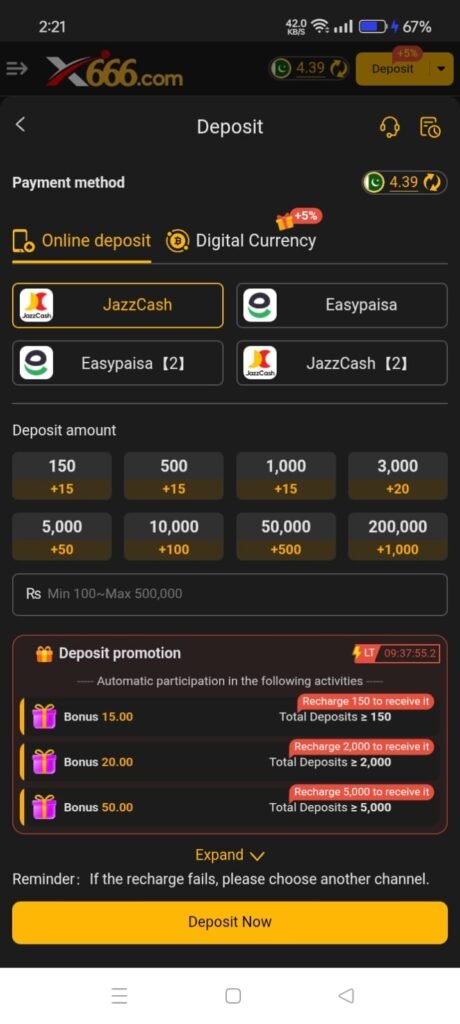Tap the Deposit Now button
Image resolution: width=460 pixels, height=1024 pixels.
(x=229, y=922)
